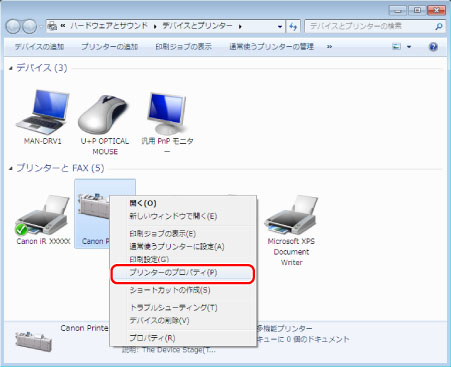Click the MAN-DRV1 laptop device icon

(x=43, y=112)
